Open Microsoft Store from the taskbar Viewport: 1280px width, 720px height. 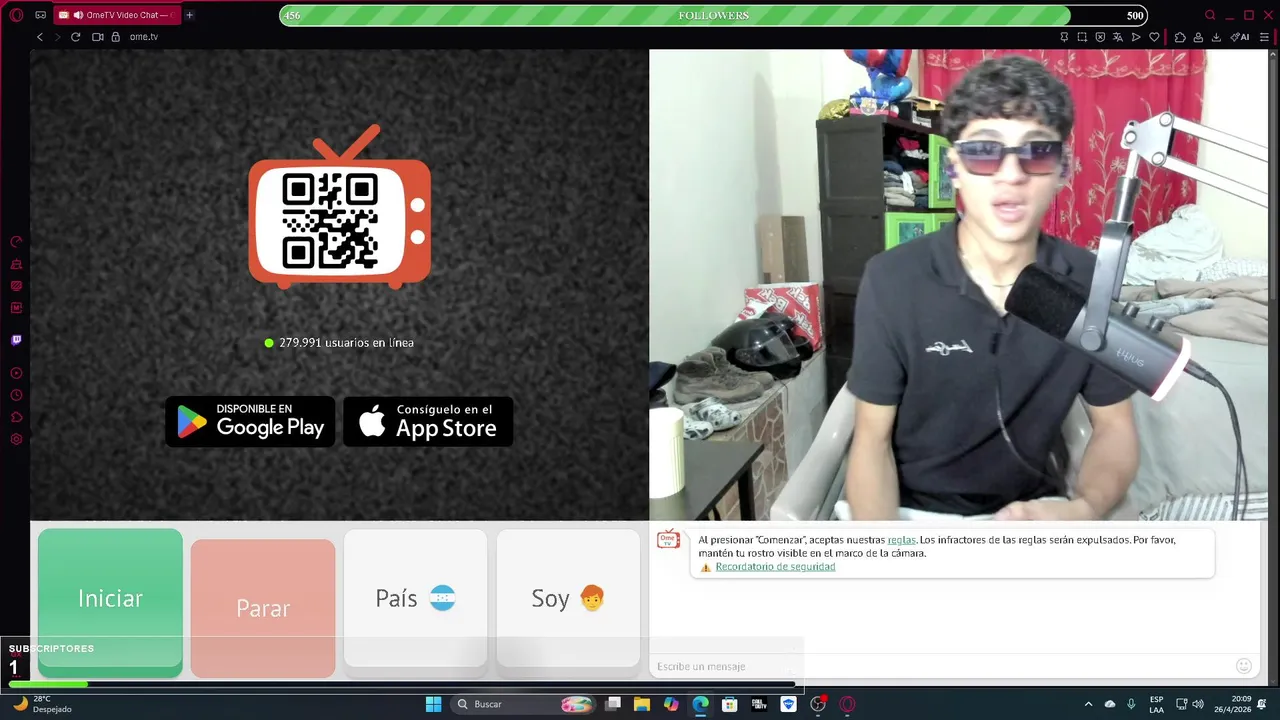(730, 704)
